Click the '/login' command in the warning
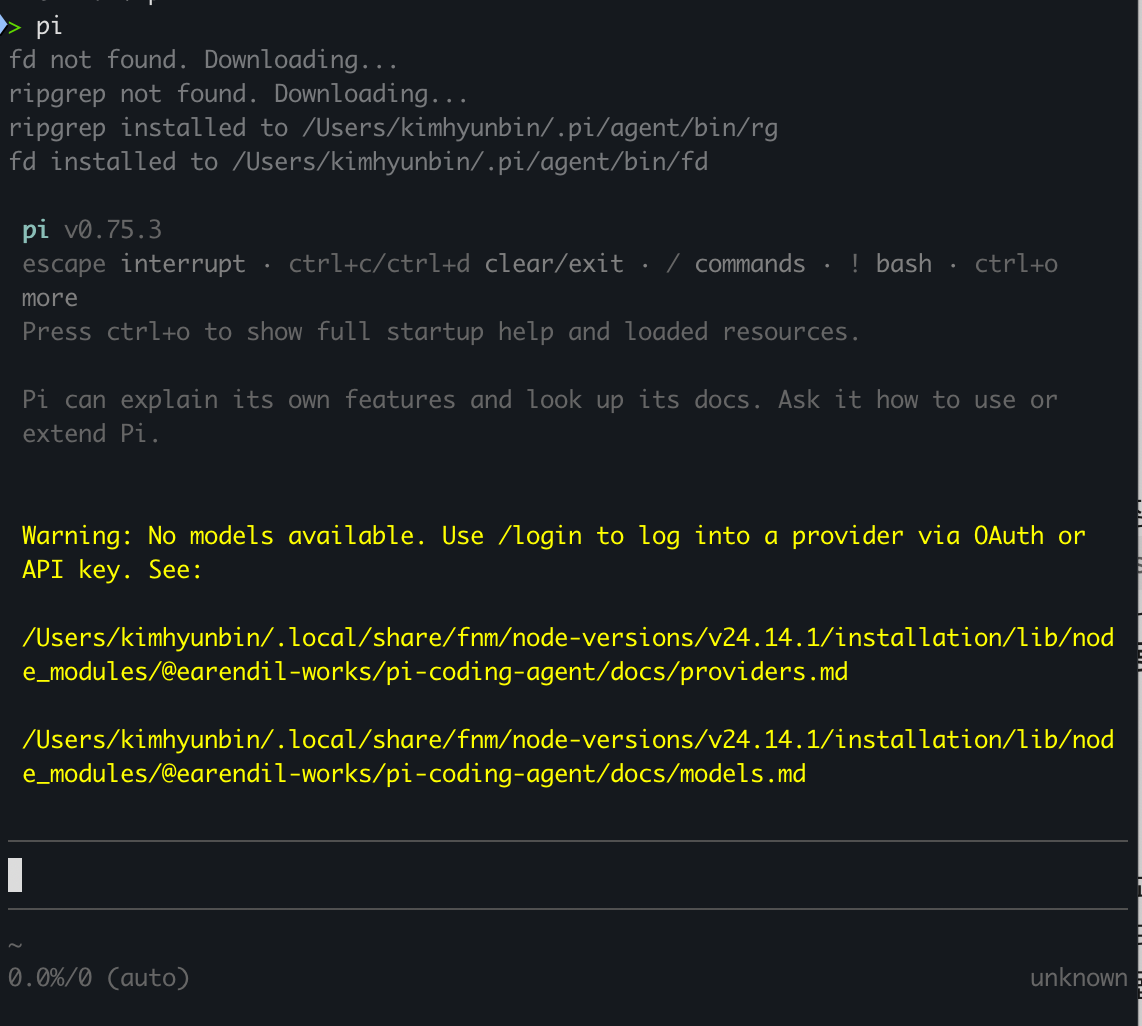 point(540,536)
